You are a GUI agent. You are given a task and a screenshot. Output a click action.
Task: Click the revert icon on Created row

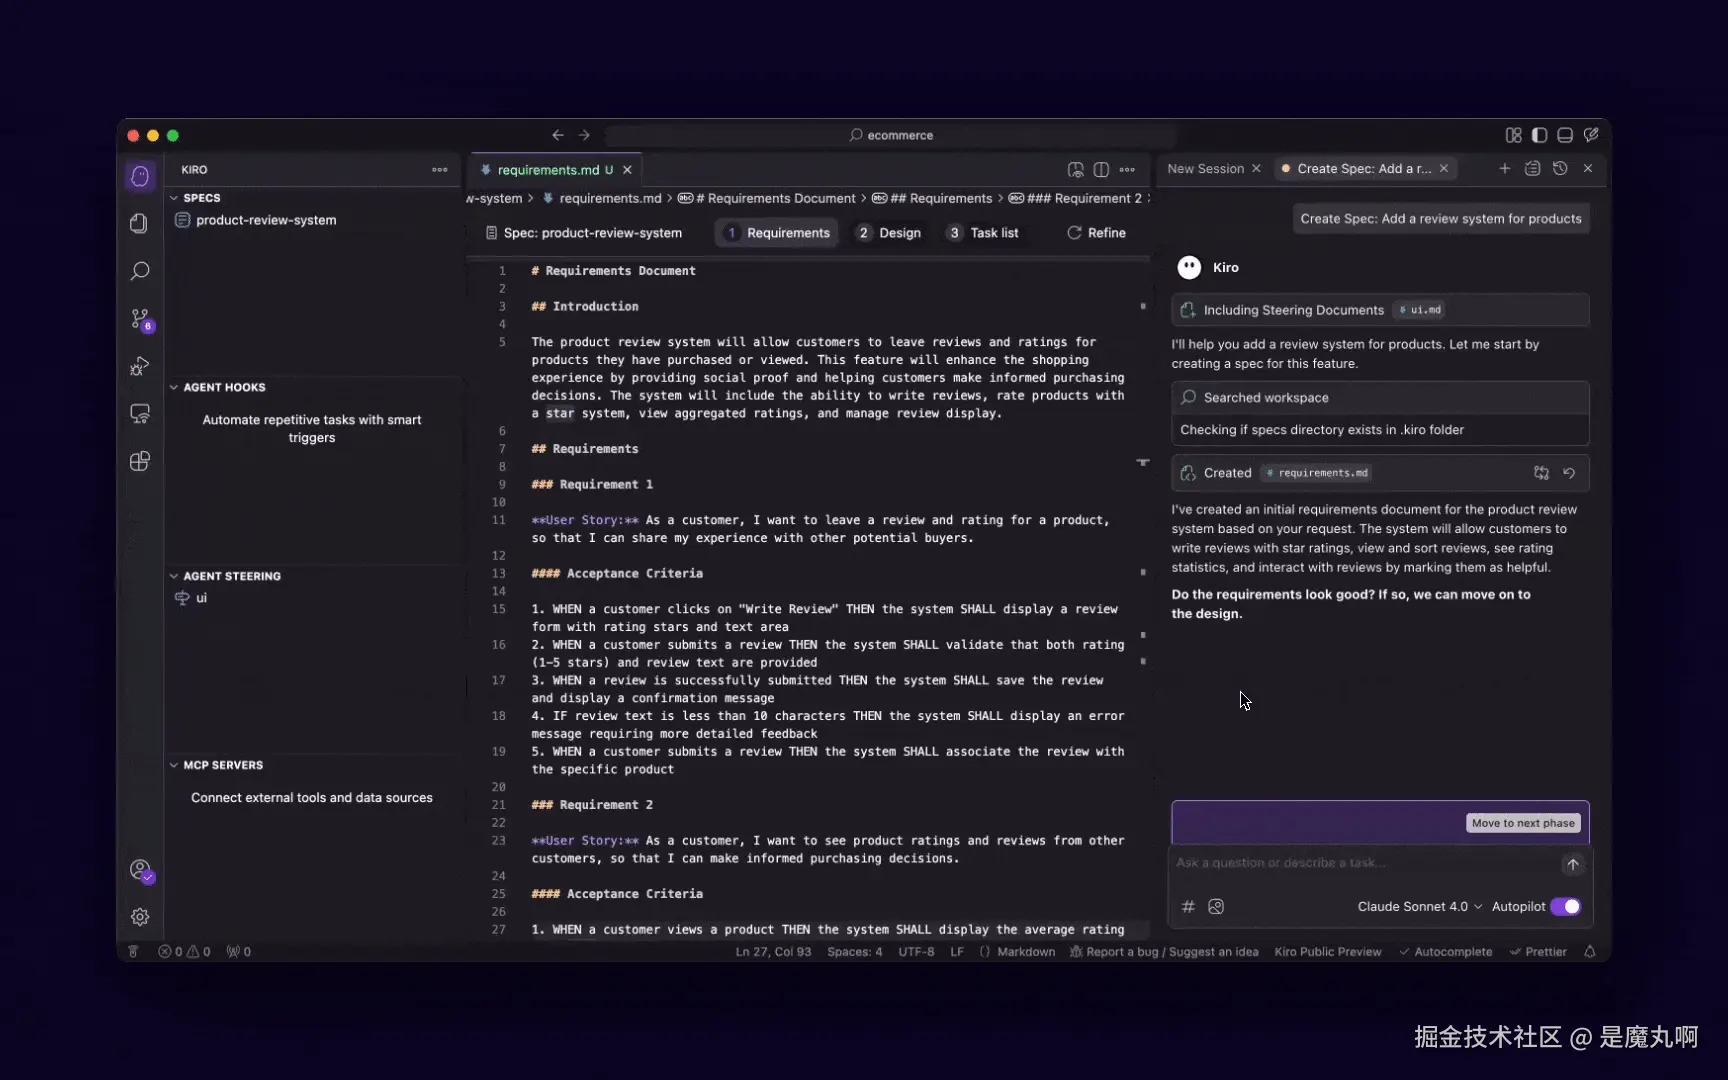[x=1569, y=473]
